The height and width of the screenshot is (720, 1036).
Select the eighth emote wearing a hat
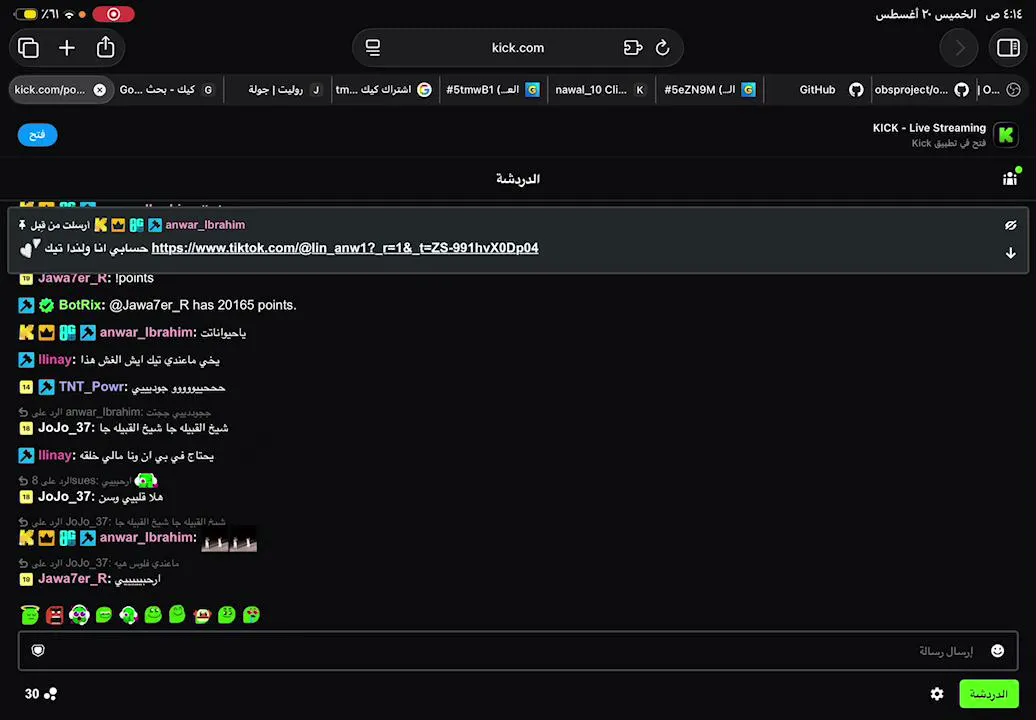tap(202, 615)
